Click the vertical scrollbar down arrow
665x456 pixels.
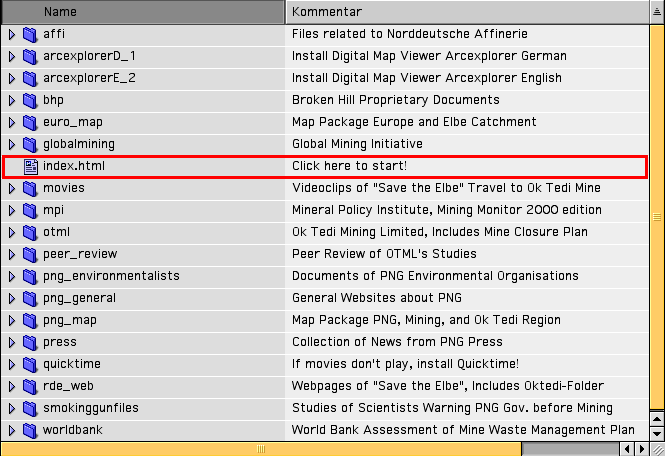tap(657, 434)
